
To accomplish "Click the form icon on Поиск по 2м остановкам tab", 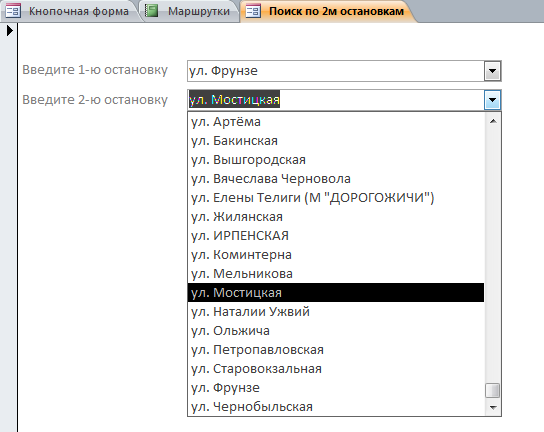I will [253, 11].
